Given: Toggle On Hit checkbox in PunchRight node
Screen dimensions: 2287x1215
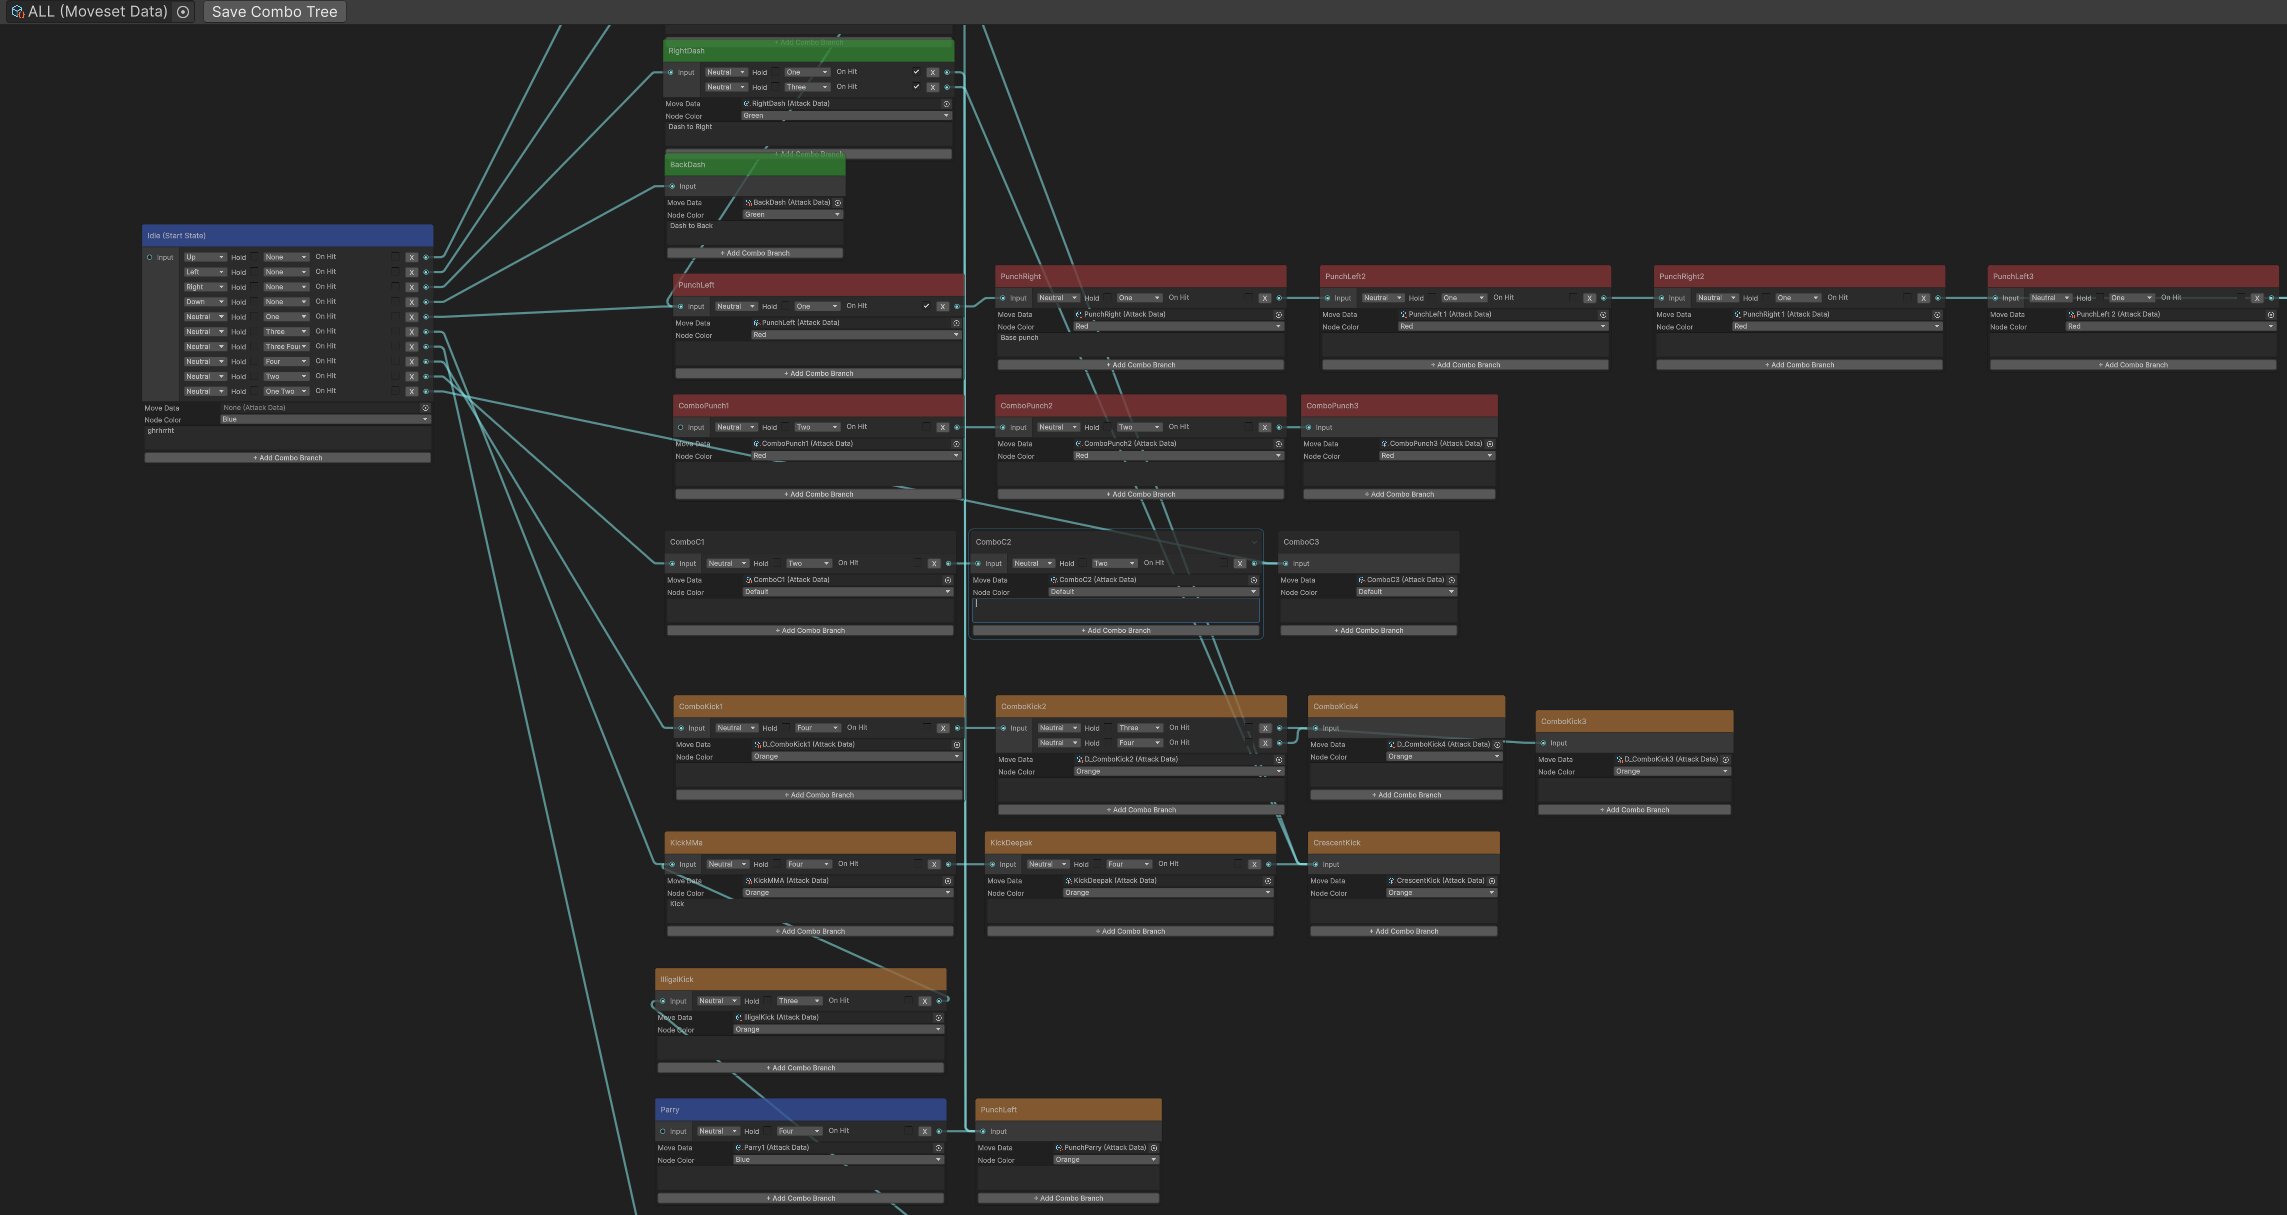Looking at the screenshot, I should tap(1248, 297).
